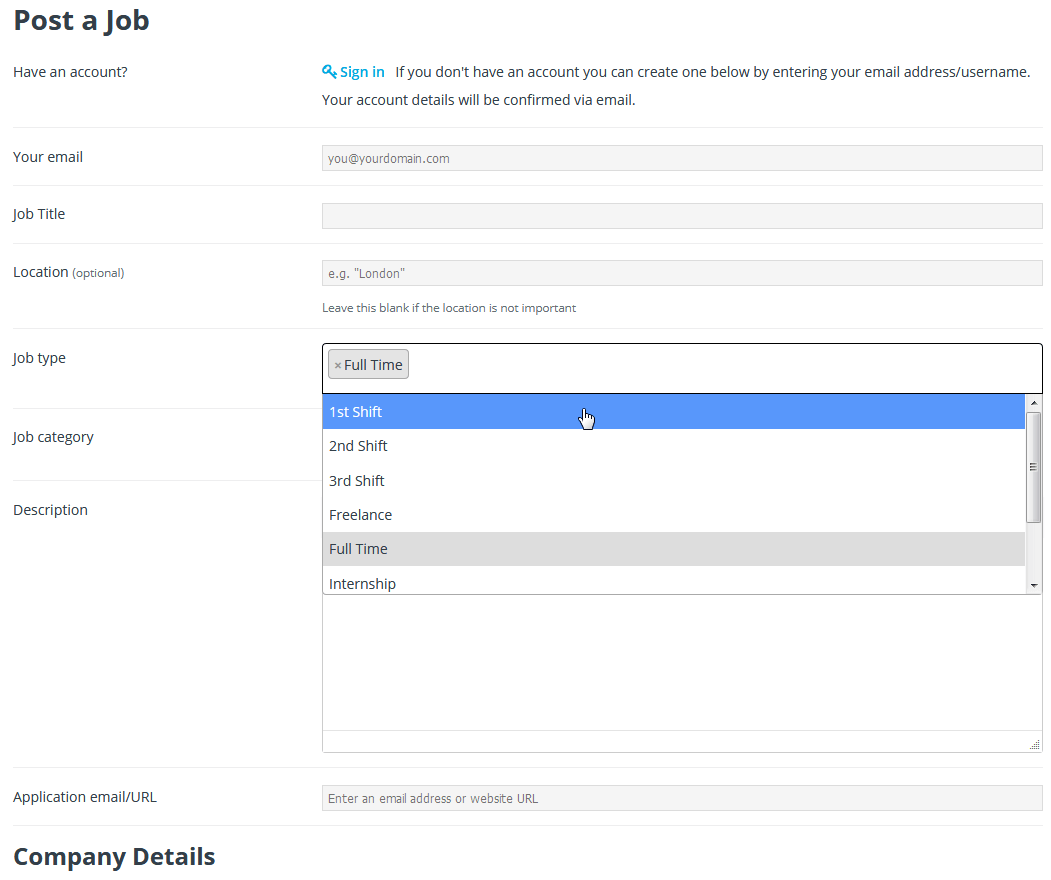Screen dimensions: 1051x880
Task: Click the dropdown scrollbar down arrow
Action: click(1034, 586)
